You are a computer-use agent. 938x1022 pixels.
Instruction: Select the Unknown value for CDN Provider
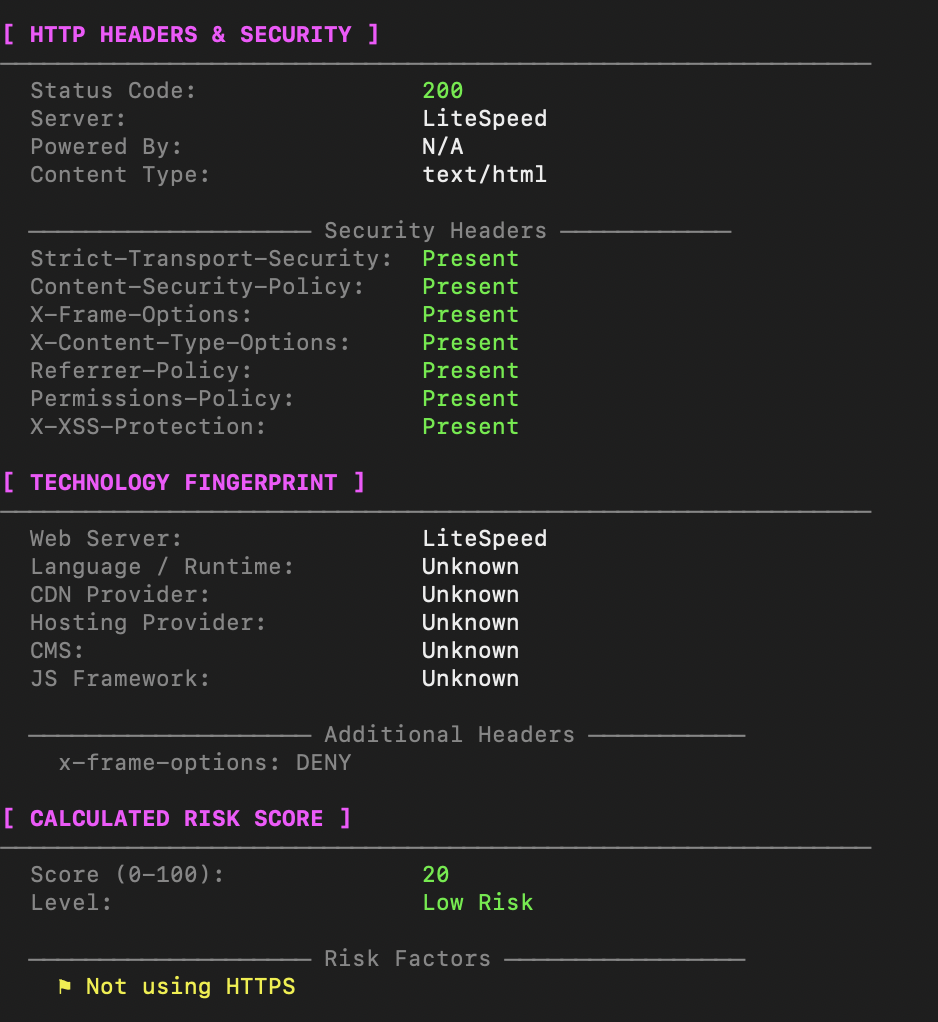click(x=470, y=595)
